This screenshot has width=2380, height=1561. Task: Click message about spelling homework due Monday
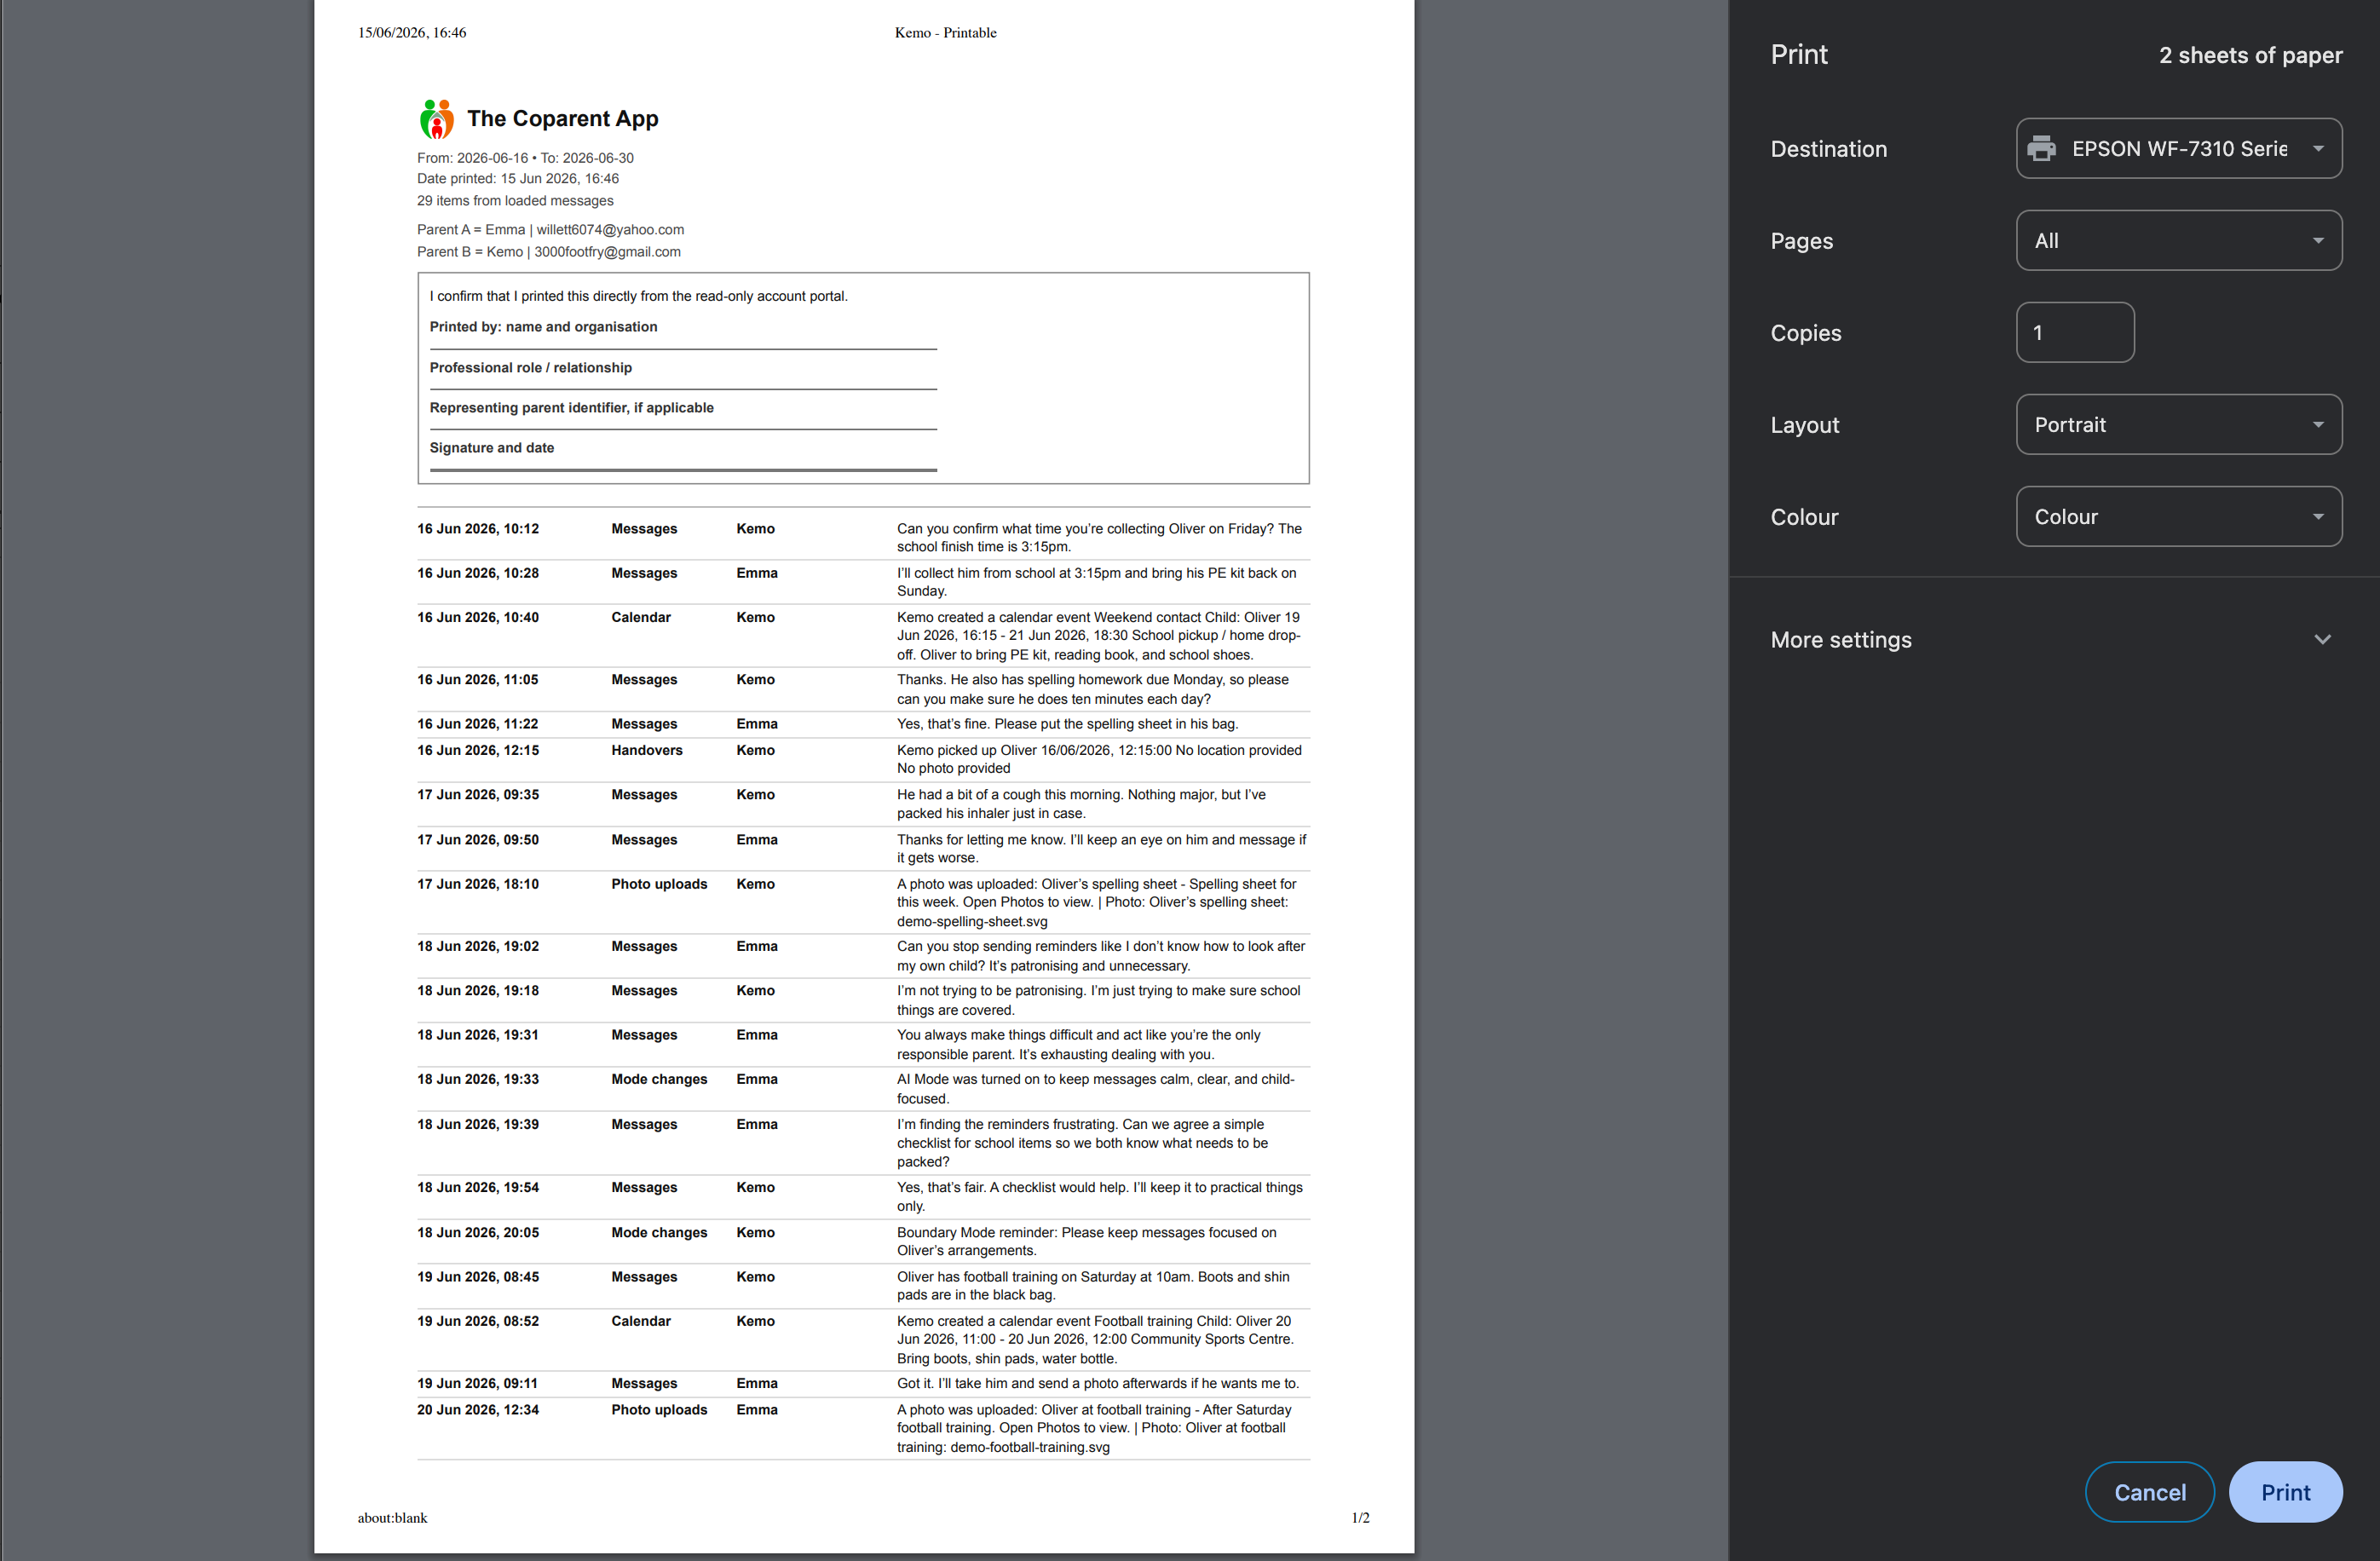[x=1093, y=689]
